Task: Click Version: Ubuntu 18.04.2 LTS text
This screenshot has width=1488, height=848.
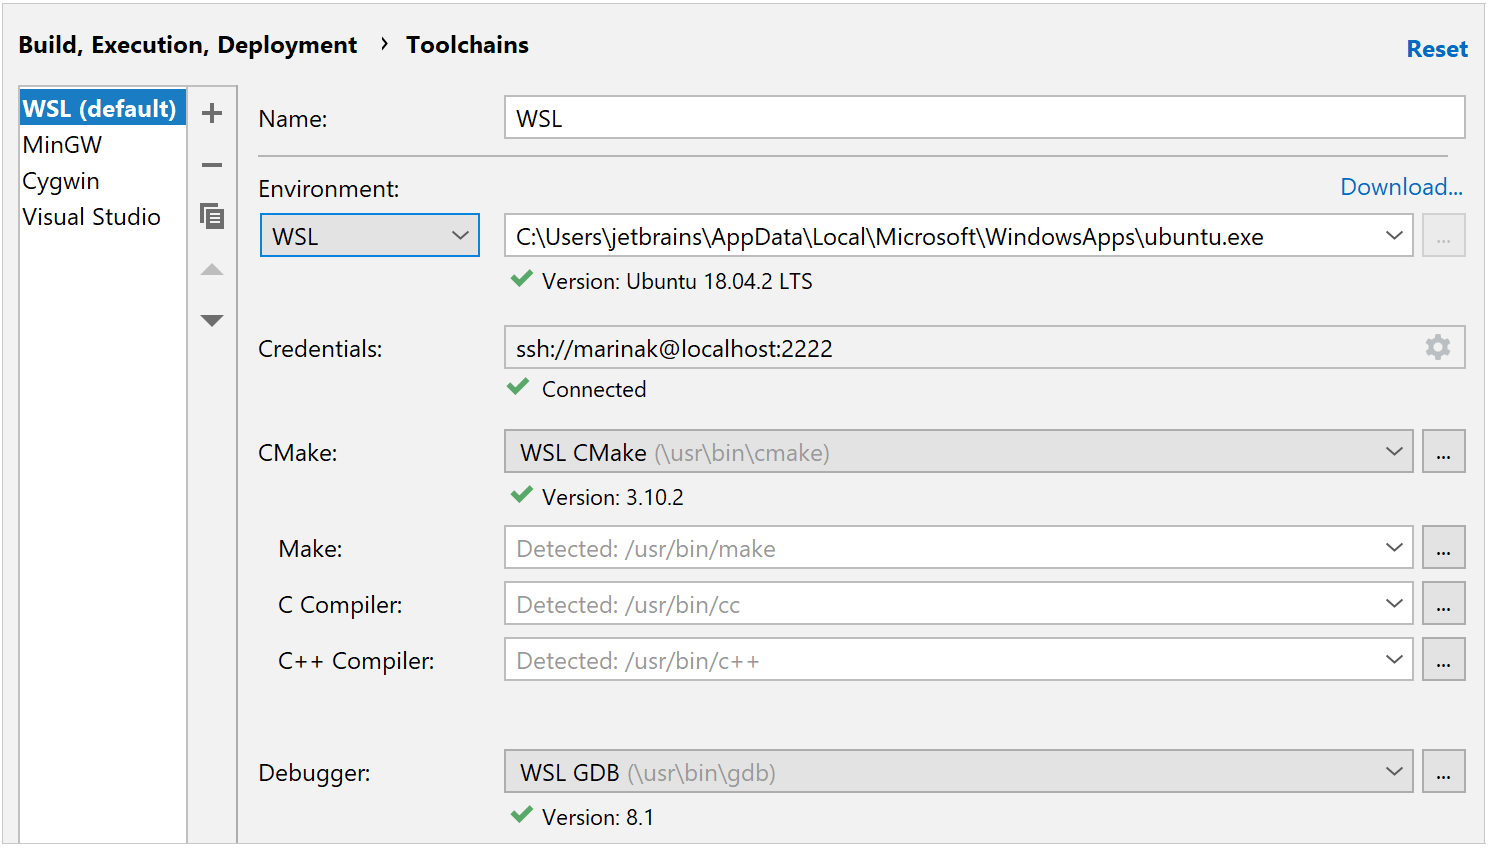Action: coord(677,281)
